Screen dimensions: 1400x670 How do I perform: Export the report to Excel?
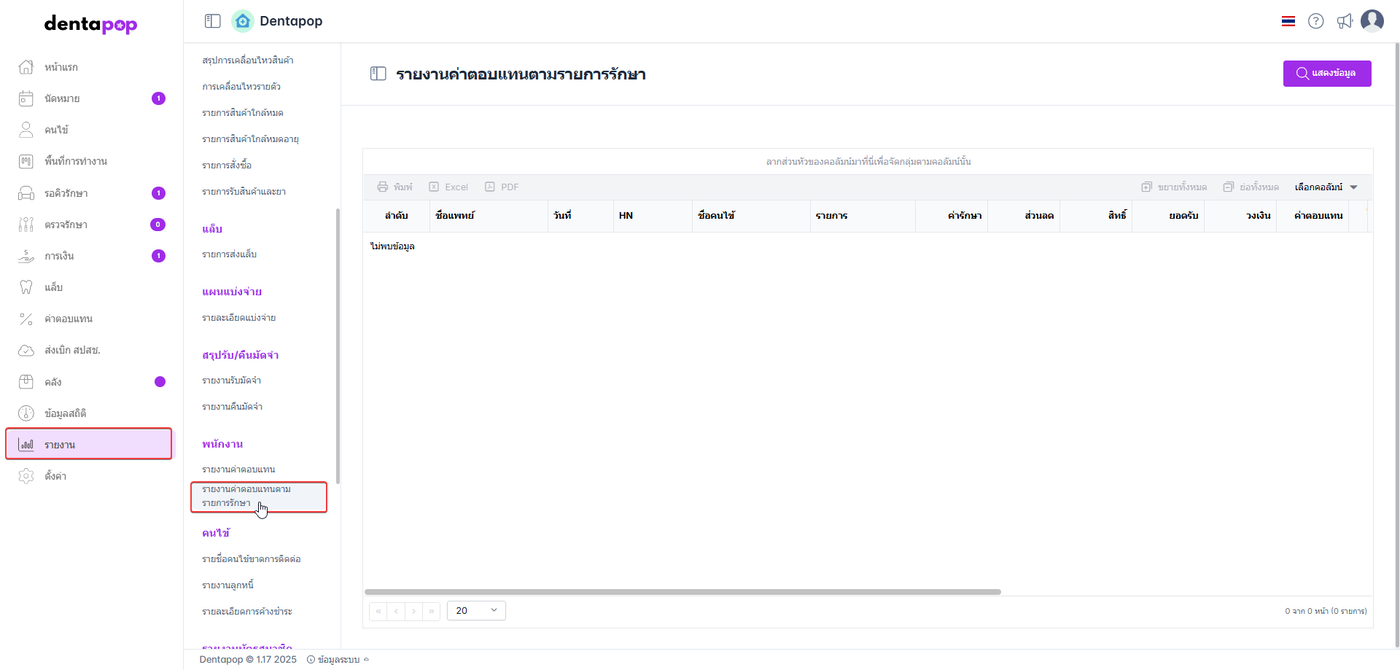(448, 187)
